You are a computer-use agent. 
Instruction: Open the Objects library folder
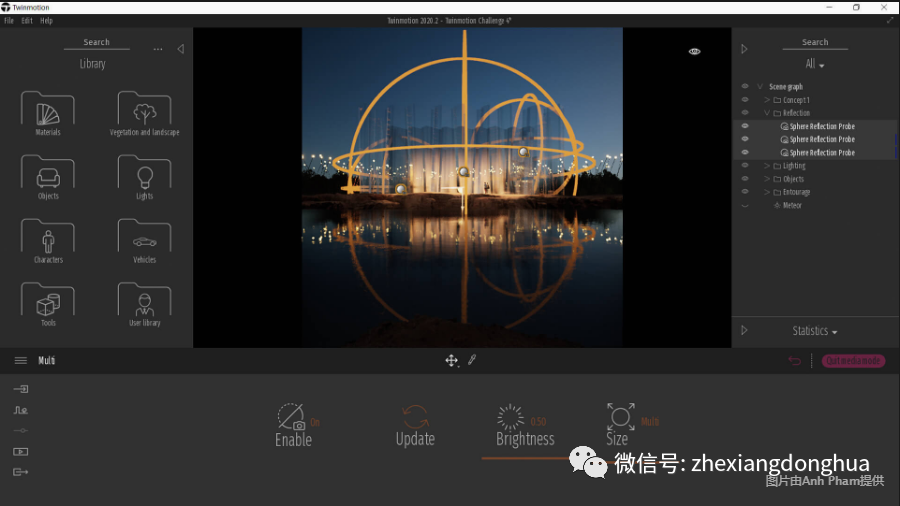click(48, 177)
